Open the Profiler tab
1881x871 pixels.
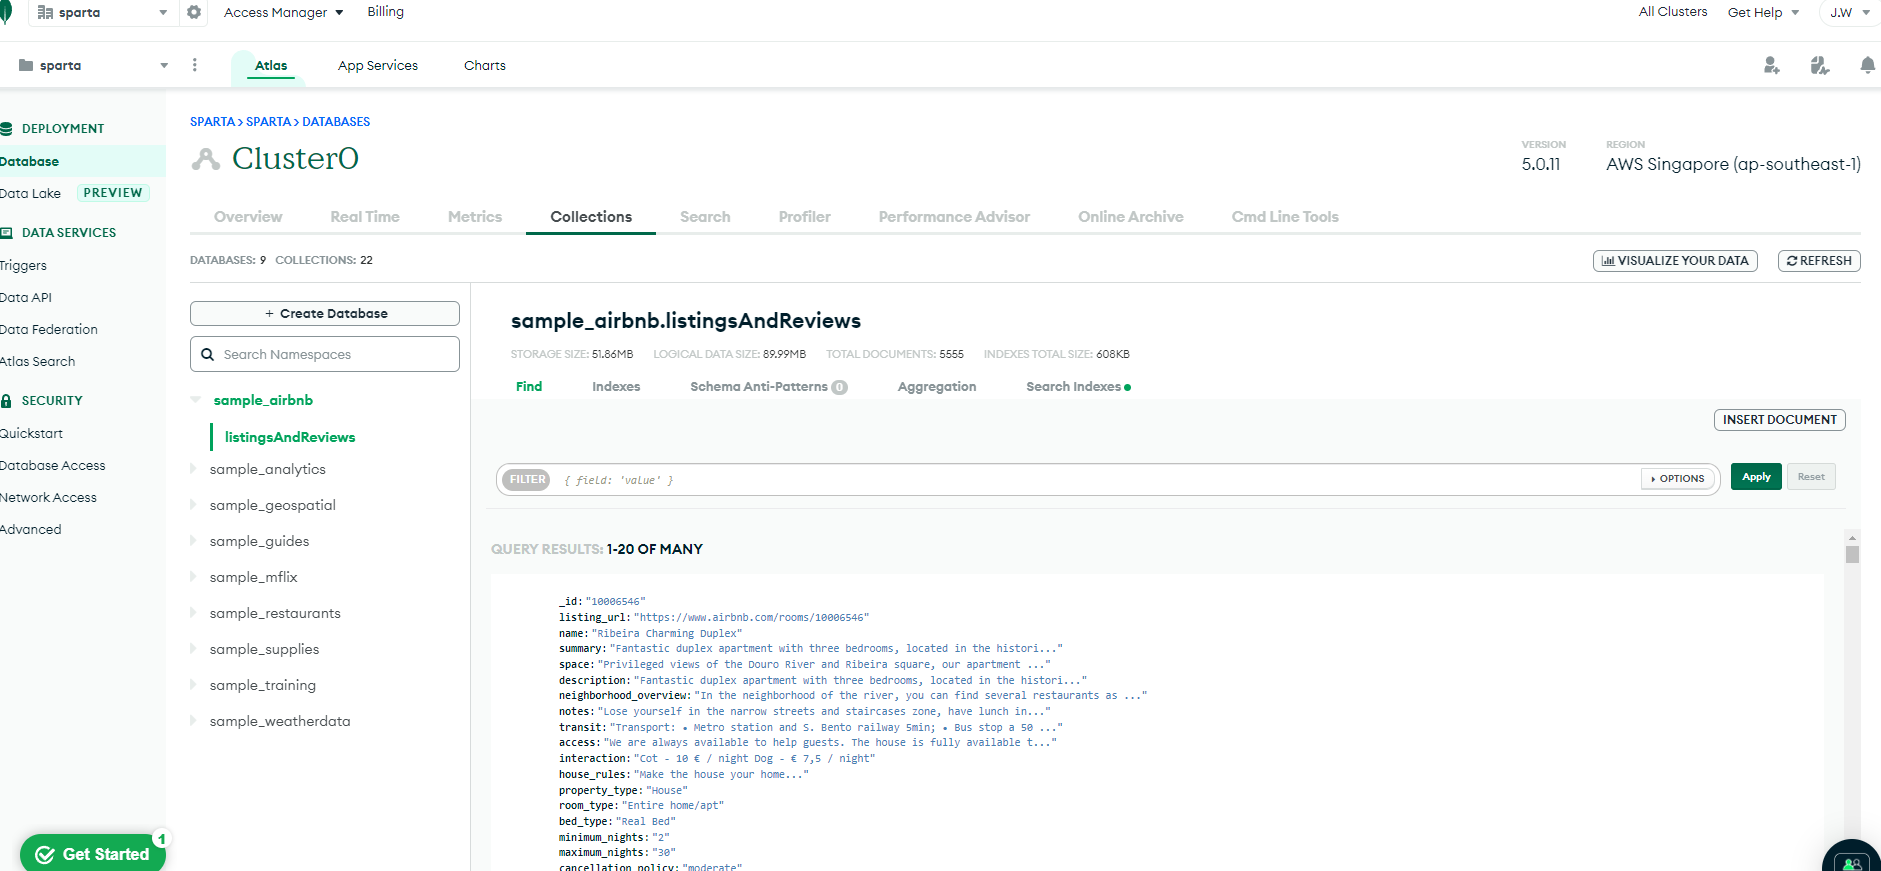pyautogui.click(x=805, y=217)
